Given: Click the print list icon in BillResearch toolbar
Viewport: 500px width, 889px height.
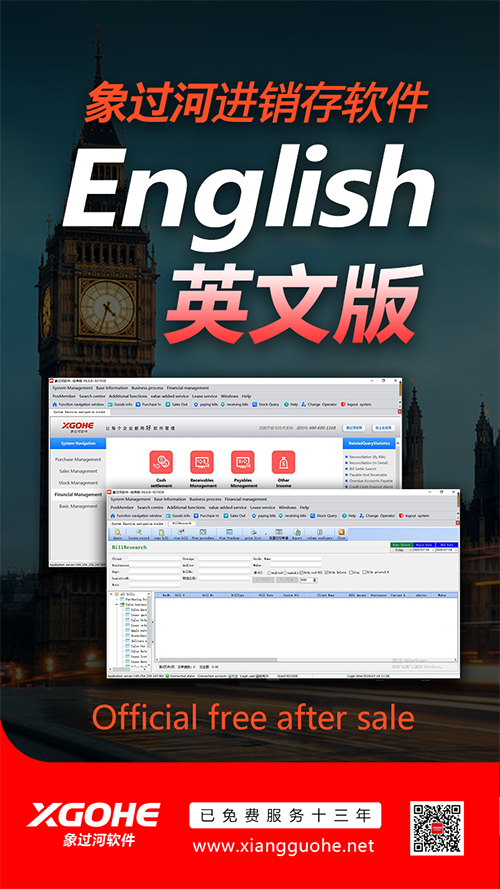Looking at the screenshot, I should point(253,532).
